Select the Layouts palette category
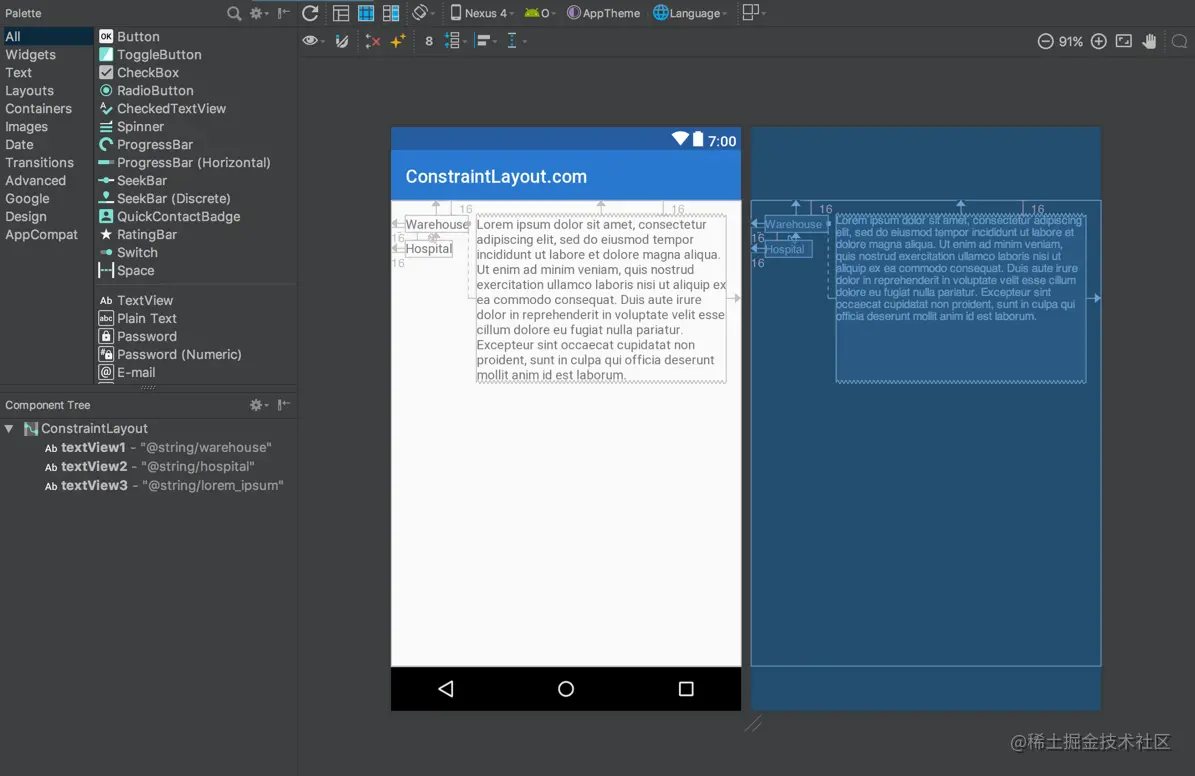Image resolution: width=1195 pixels, height=776 pixels. [29, 91]
